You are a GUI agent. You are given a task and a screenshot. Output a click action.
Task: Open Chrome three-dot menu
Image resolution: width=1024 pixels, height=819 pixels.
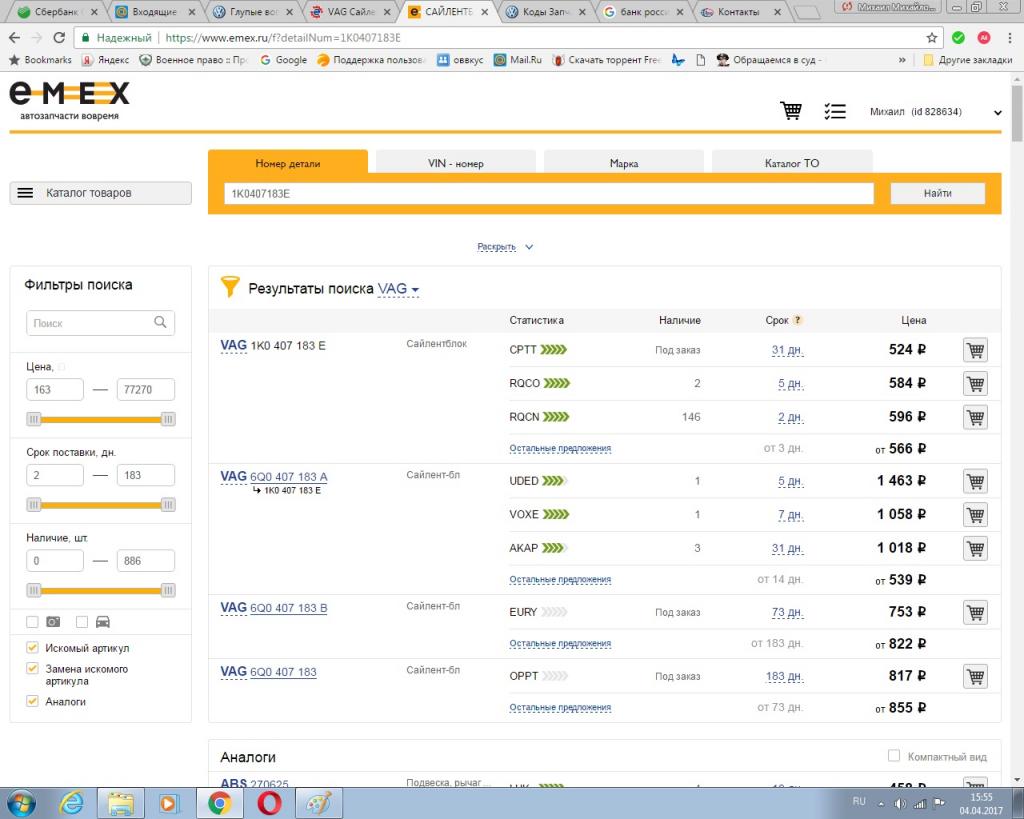(1010, 38)
